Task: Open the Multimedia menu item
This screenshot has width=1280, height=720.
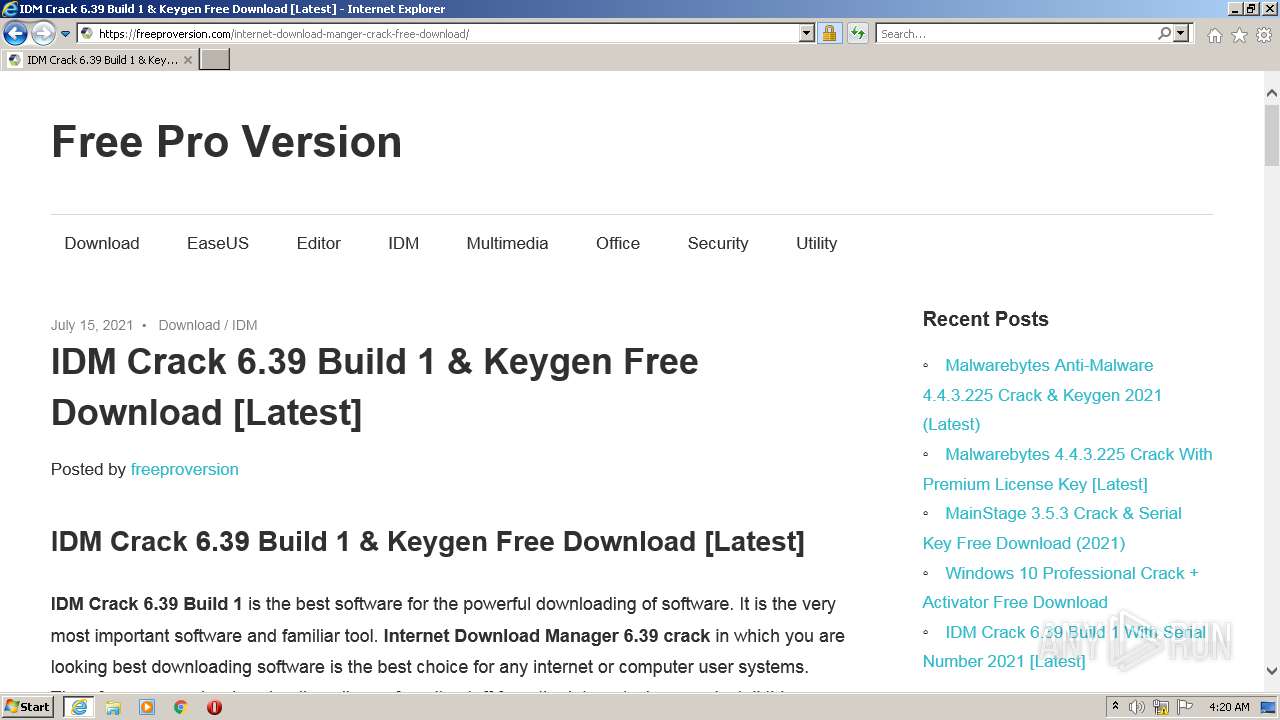Action: 507,243
